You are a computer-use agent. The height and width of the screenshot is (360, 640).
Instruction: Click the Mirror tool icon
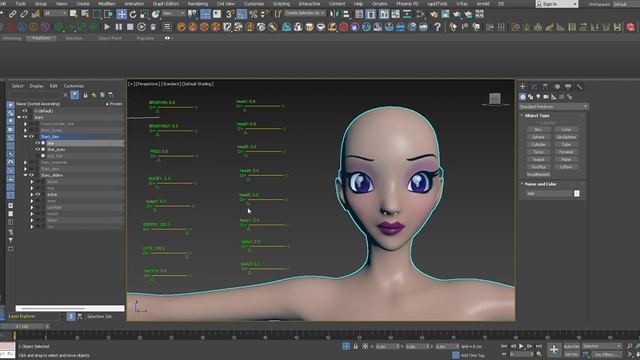tap(335, 14)
